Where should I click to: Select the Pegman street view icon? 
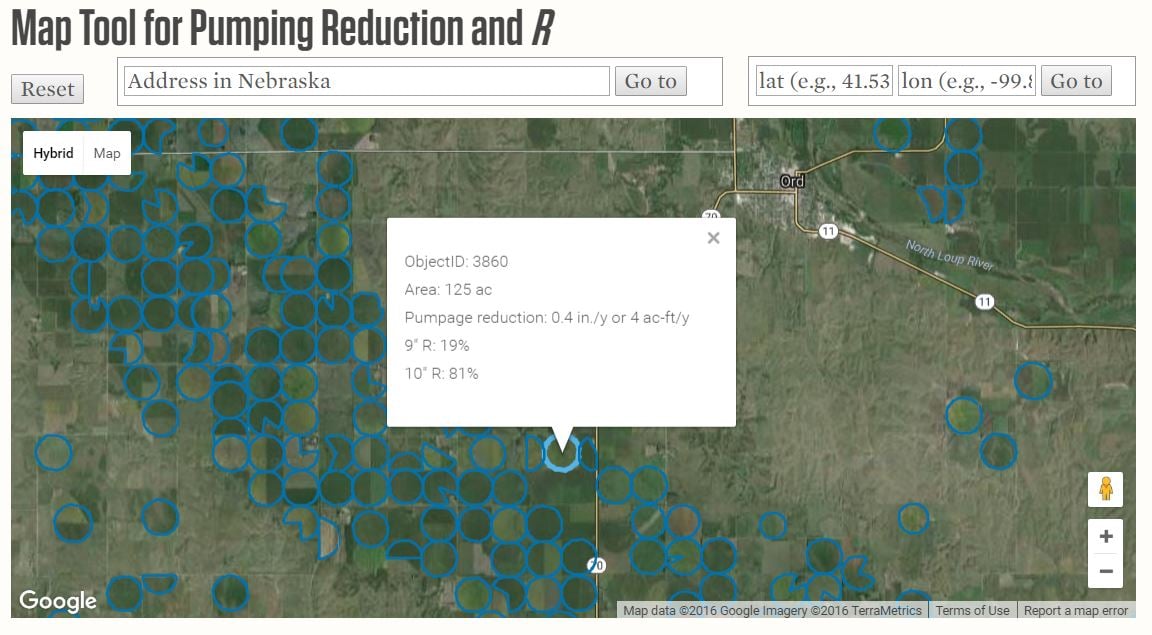click(1105, 489)
